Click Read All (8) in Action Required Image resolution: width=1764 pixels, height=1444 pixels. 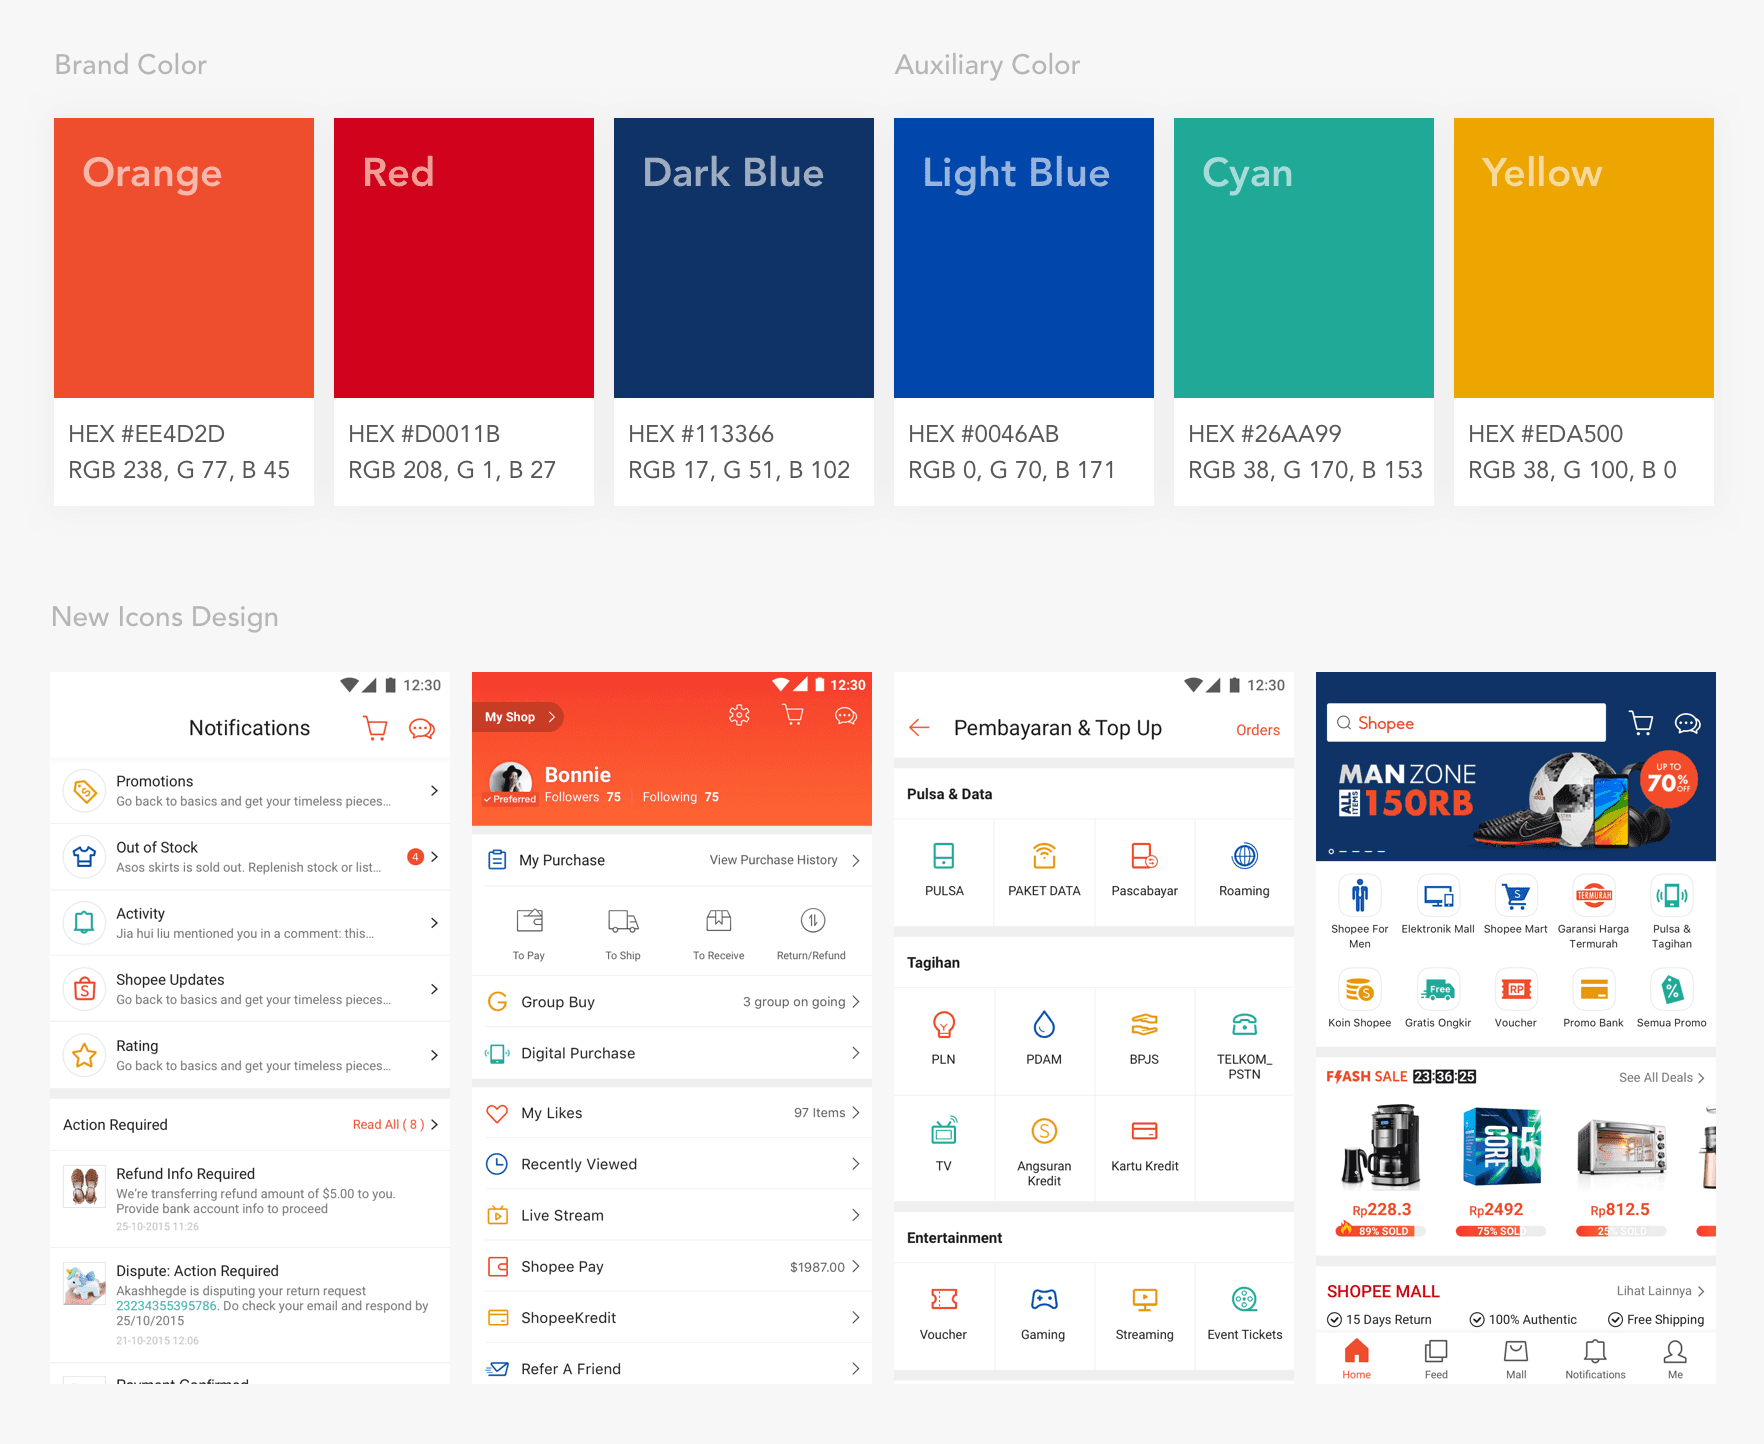click(x=388, y=1124)
